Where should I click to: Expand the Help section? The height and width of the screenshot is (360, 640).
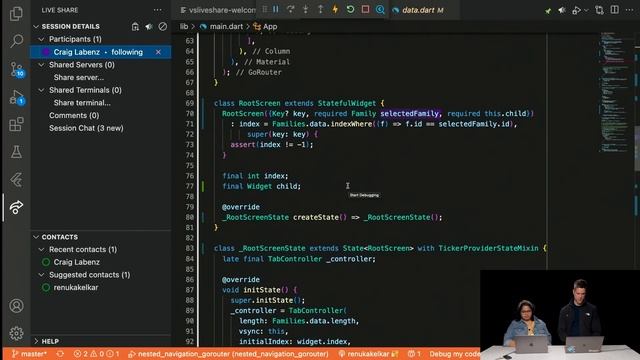(x=36, y=341)
